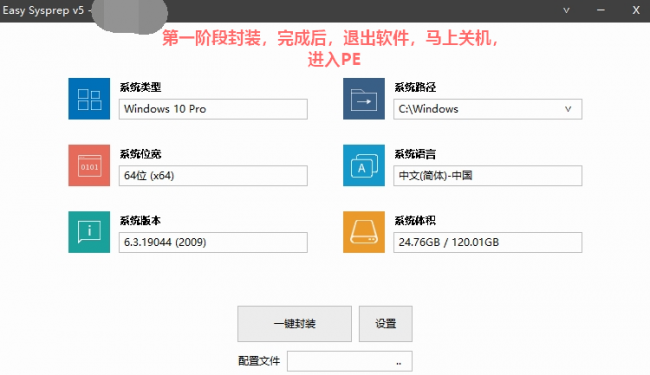Click the blue system type (系统类型) icon
Screen dimensions: 650x375
(x=89, y=99)
